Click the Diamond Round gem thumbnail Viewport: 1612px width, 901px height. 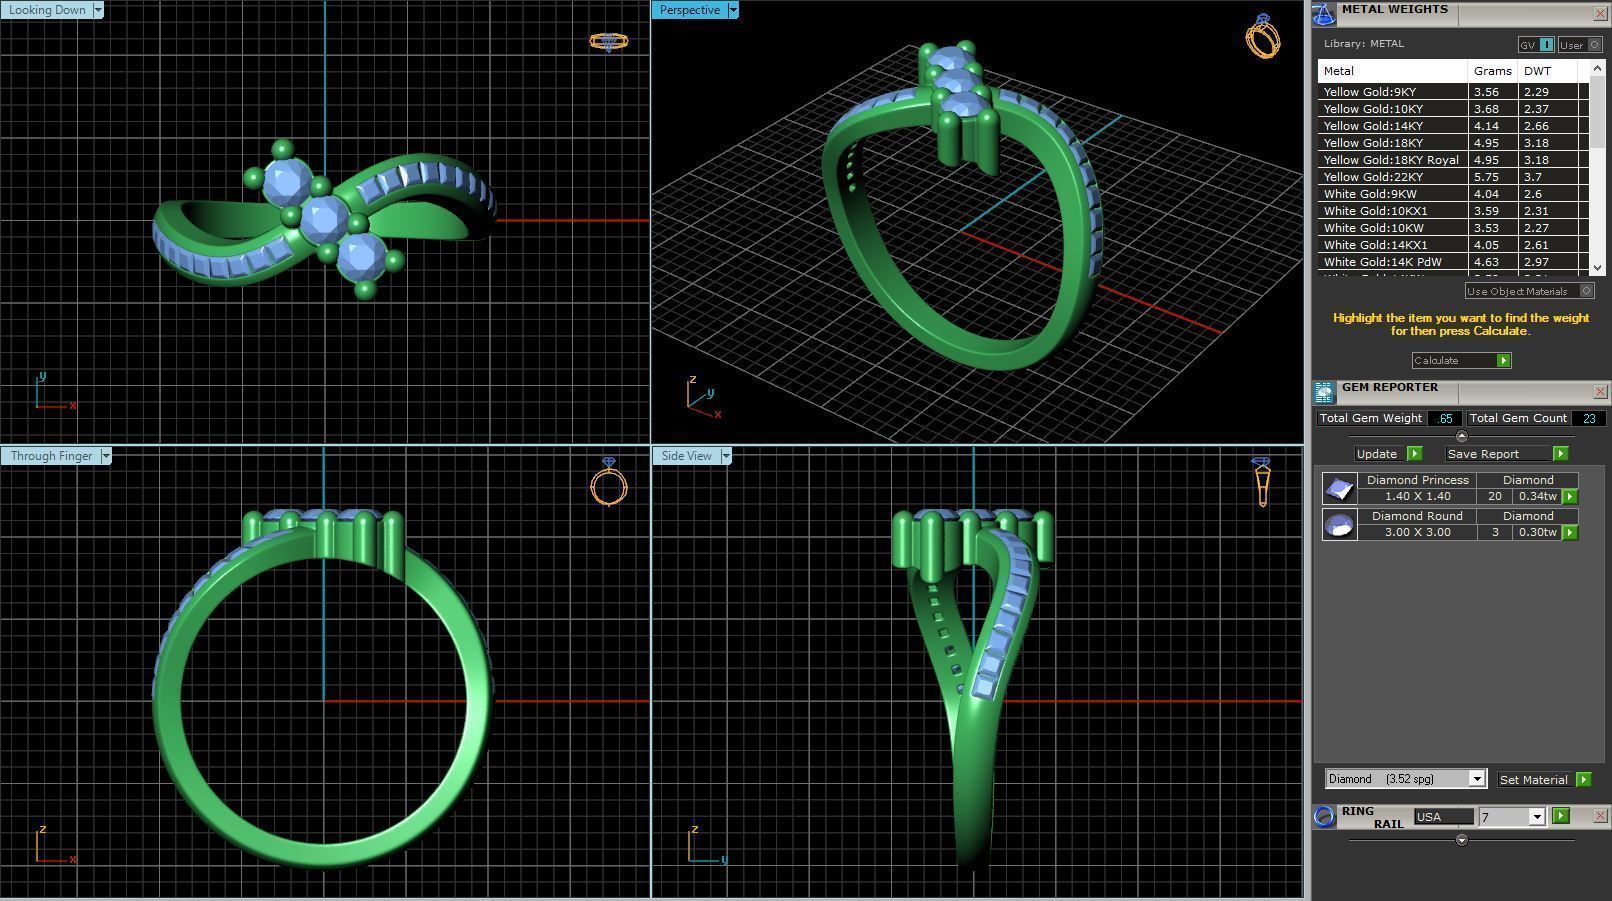pyautogui.click(x=1339, y=524)
